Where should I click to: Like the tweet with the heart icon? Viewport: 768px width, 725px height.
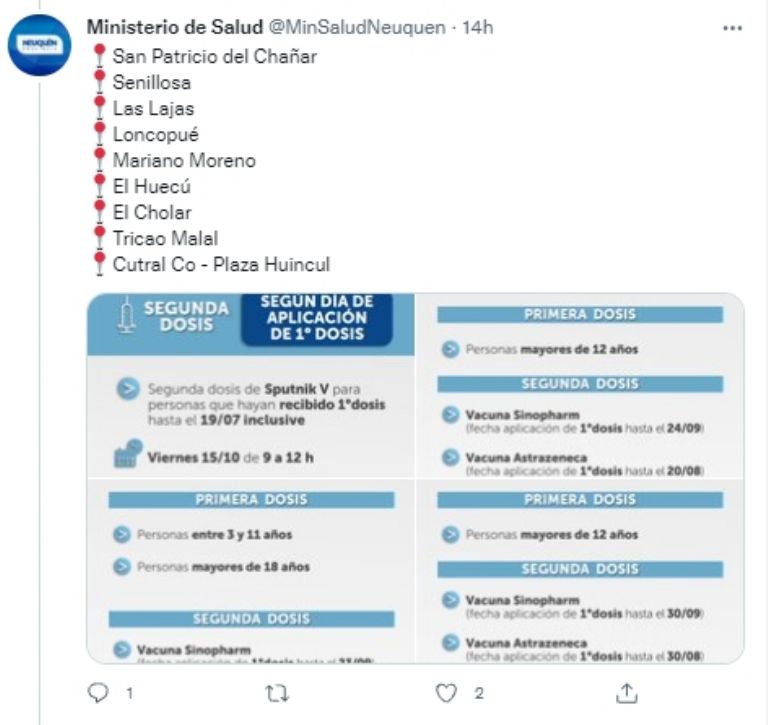(x=446, y=693)
